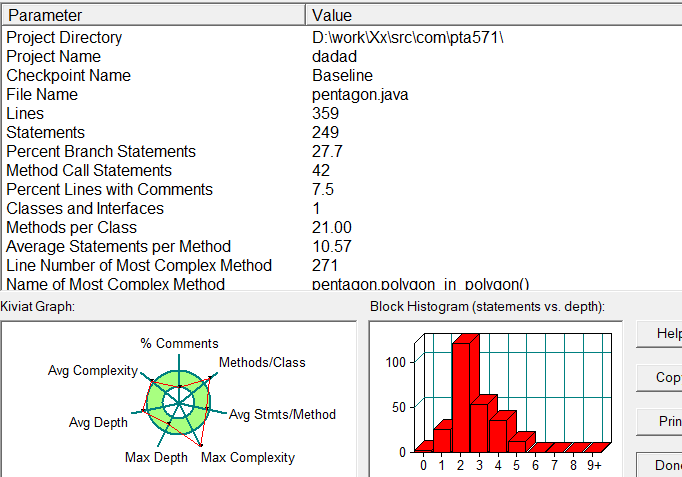The height and width of the screenshot is (477, 682).
Task: Click the project name value dadad
Action: coord(334,57)
